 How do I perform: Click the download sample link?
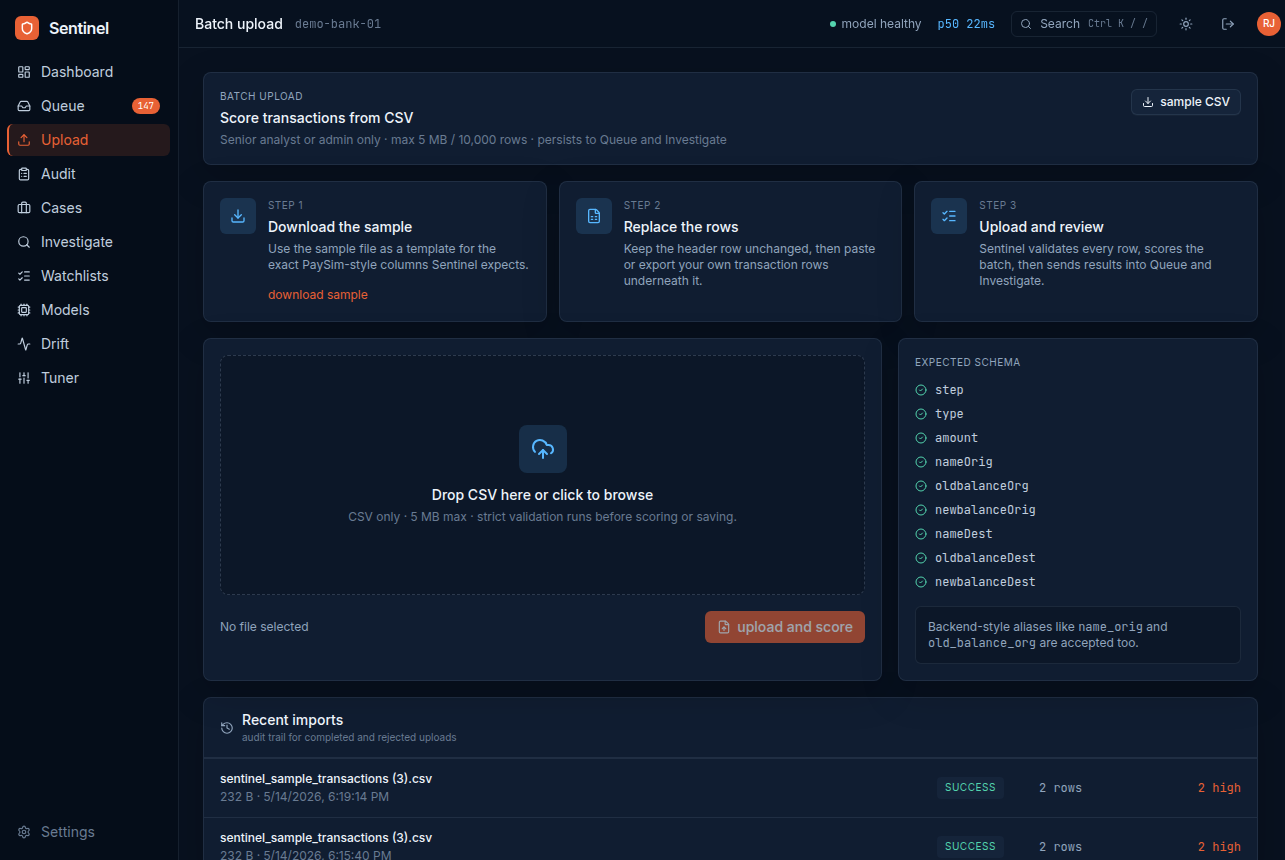318,295
